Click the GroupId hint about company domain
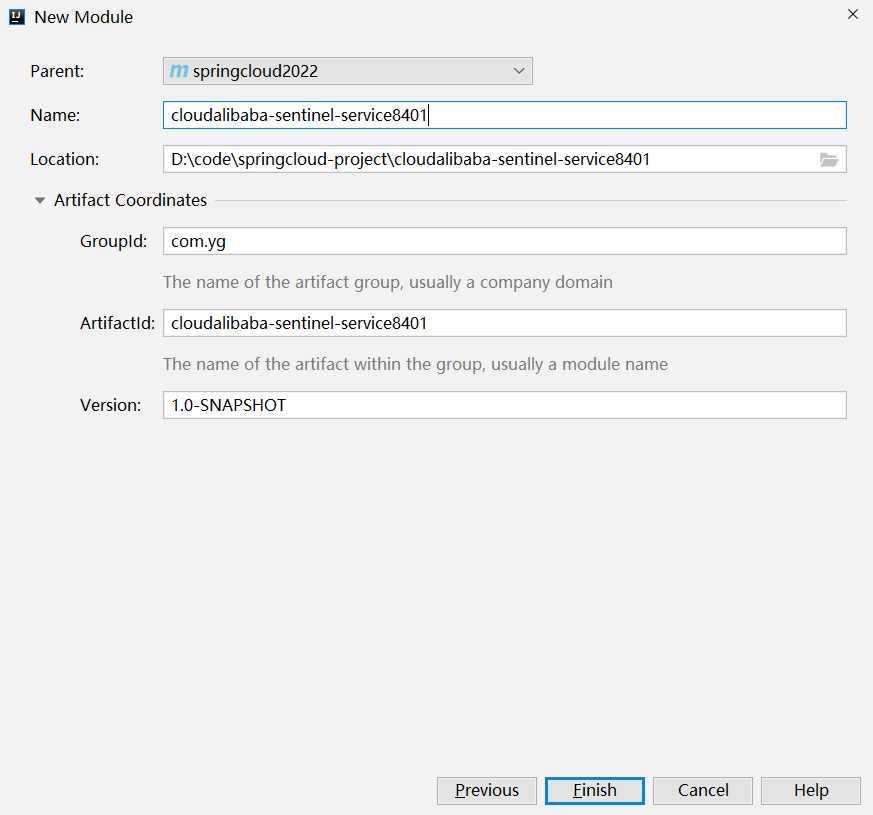Image resolution: width=873 pixels, height=815 pixels. 388,282
